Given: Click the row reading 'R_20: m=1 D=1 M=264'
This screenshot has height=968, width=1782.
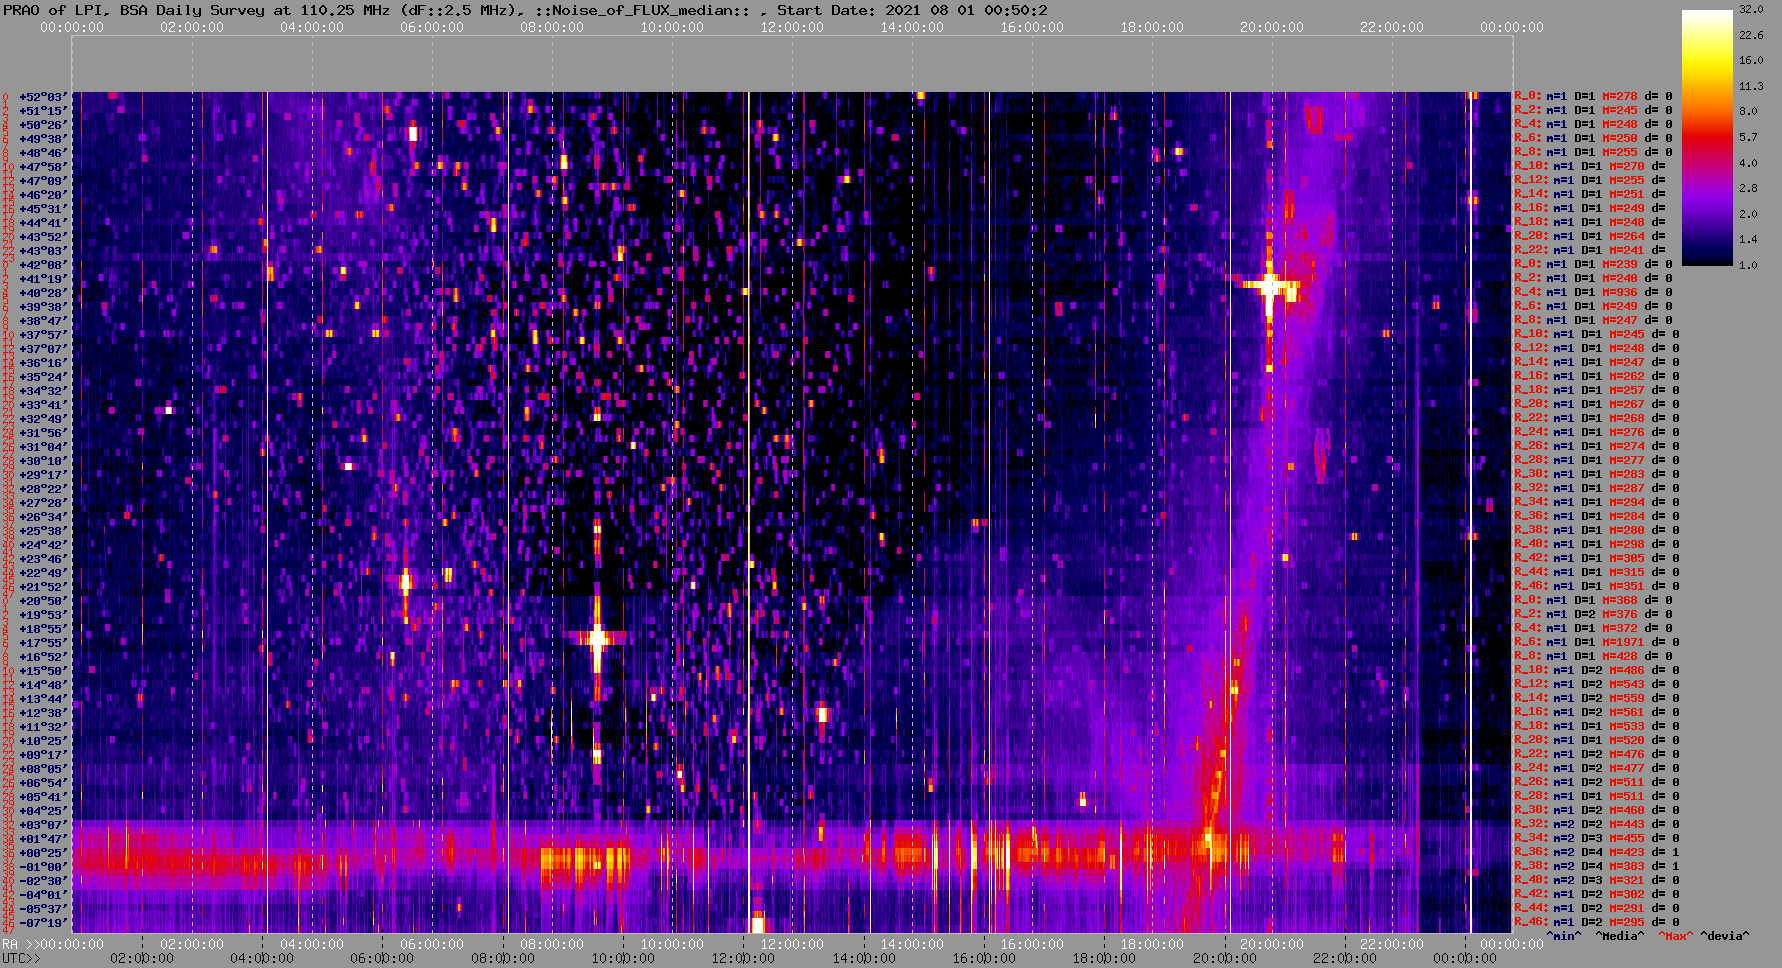Looking at the screenshot, I should (x=1590, y=237).
